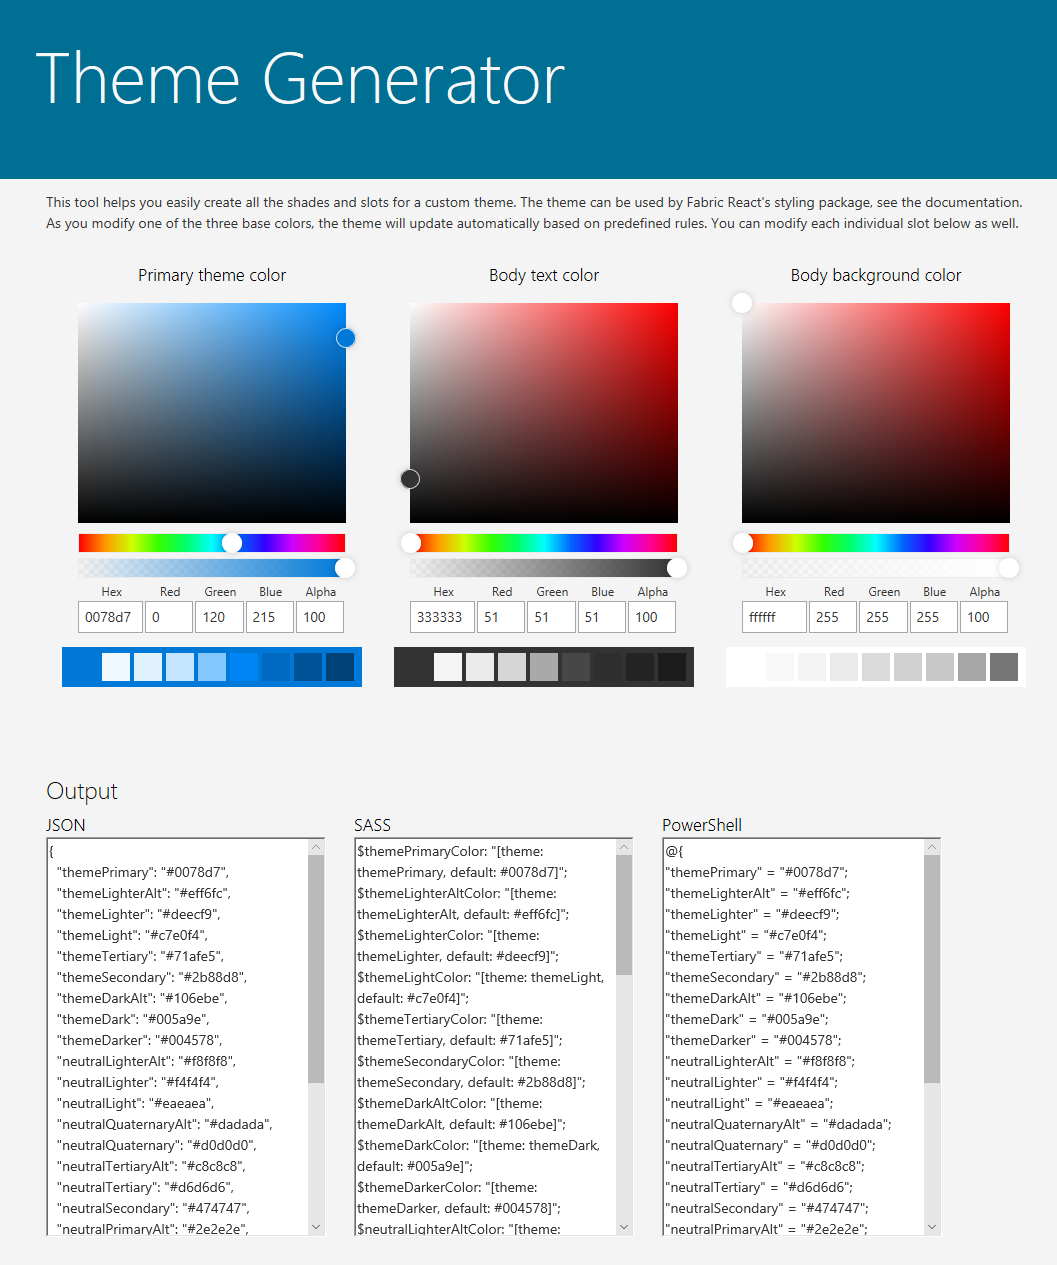1057x1265 pixels.
Task: Click the scroll-down arrow on SASS output
Action: (623, 1228)
